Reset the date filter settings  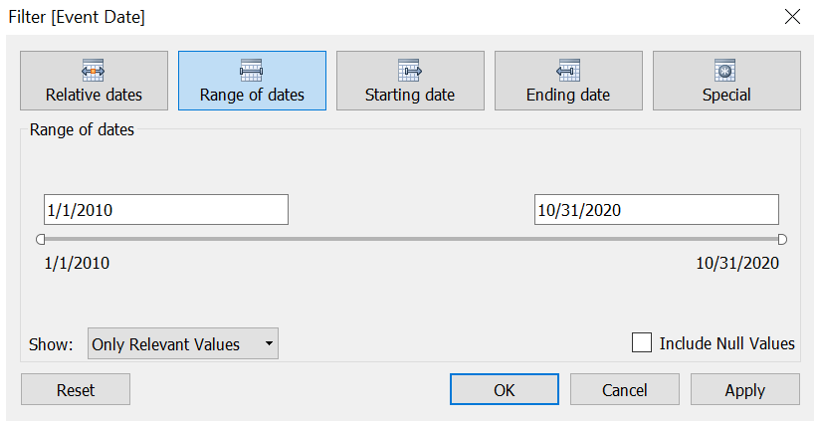click(x=75, y=390)
